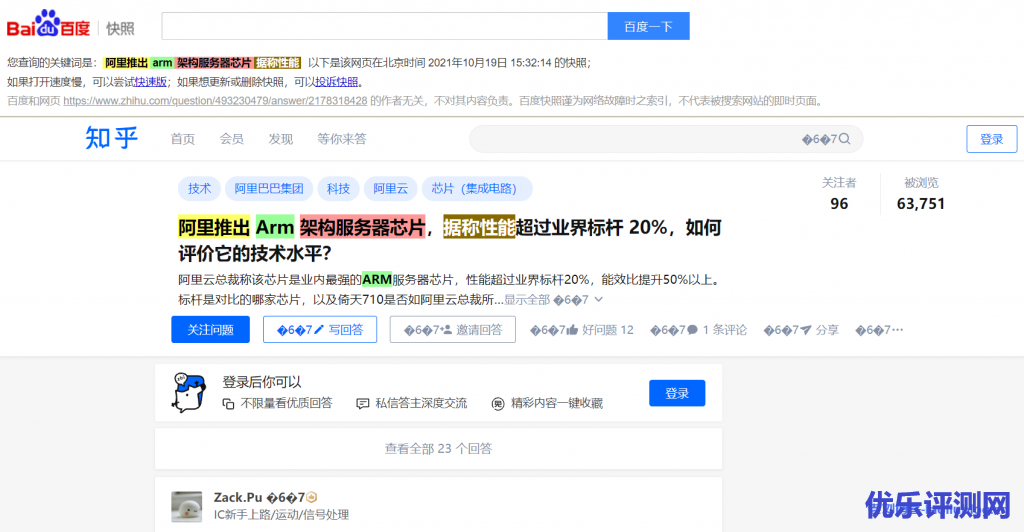1024x532 pixels.
Task: Click the 阿里巴巴集团 topic tag
Action: point(269,189)
